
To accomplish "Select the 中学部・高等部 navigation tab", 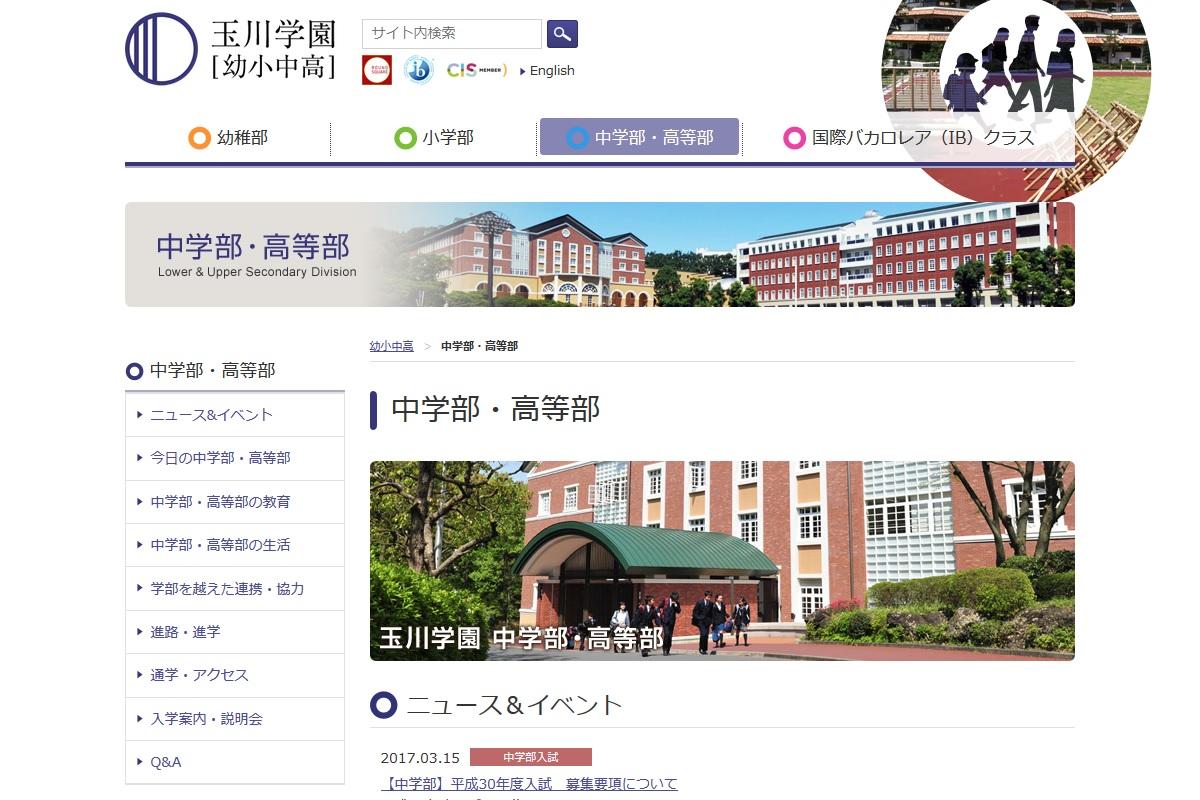I will [639, 137].
